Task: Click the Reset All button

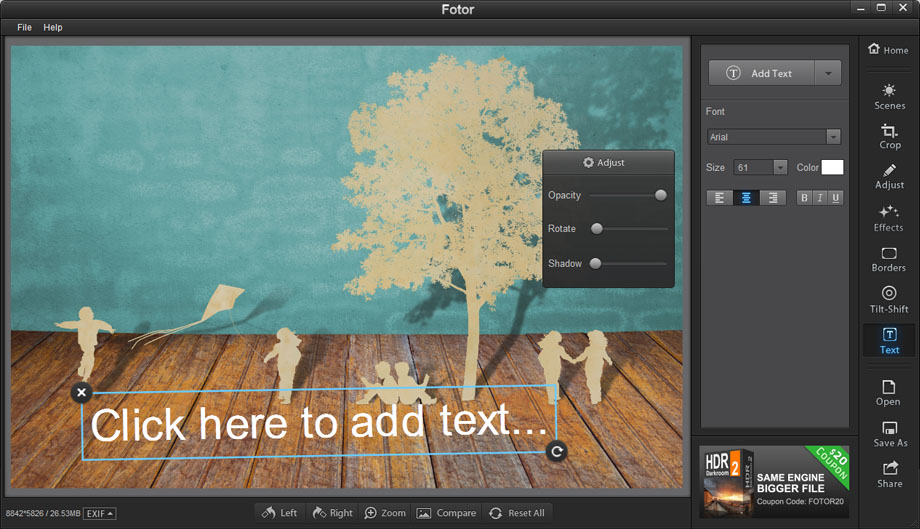Action: point(516,513)
